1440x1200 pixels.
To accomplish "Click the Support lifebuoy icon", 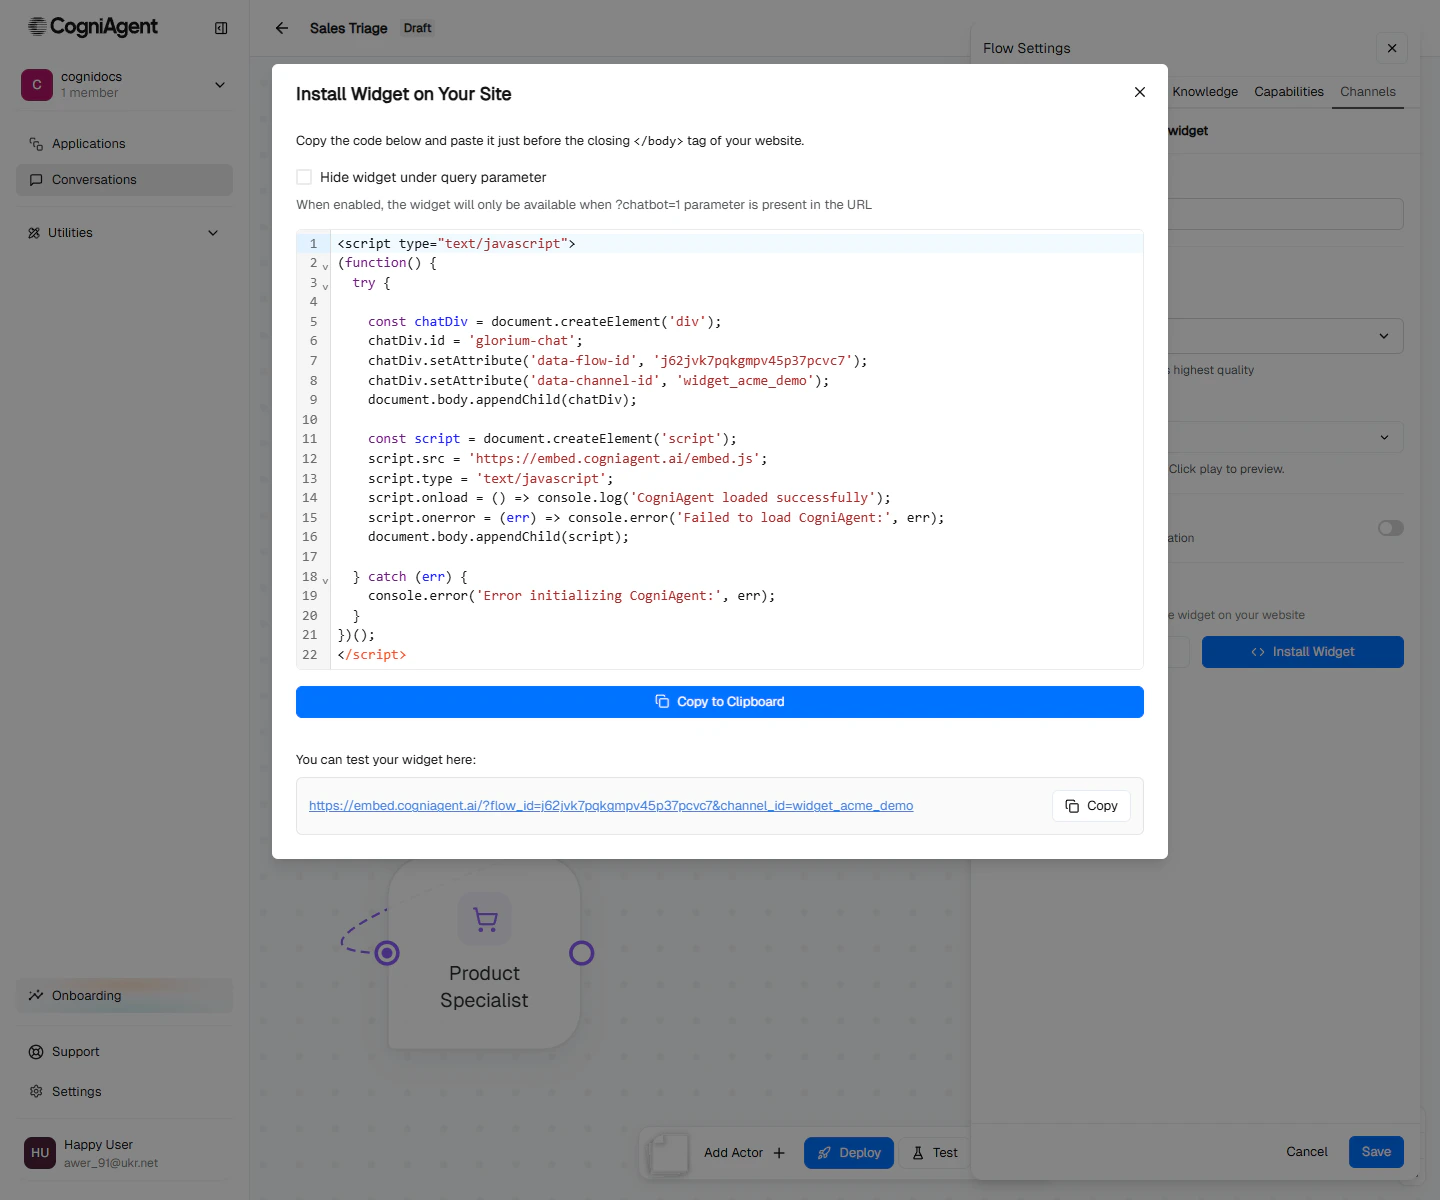I will [36, 1052].
